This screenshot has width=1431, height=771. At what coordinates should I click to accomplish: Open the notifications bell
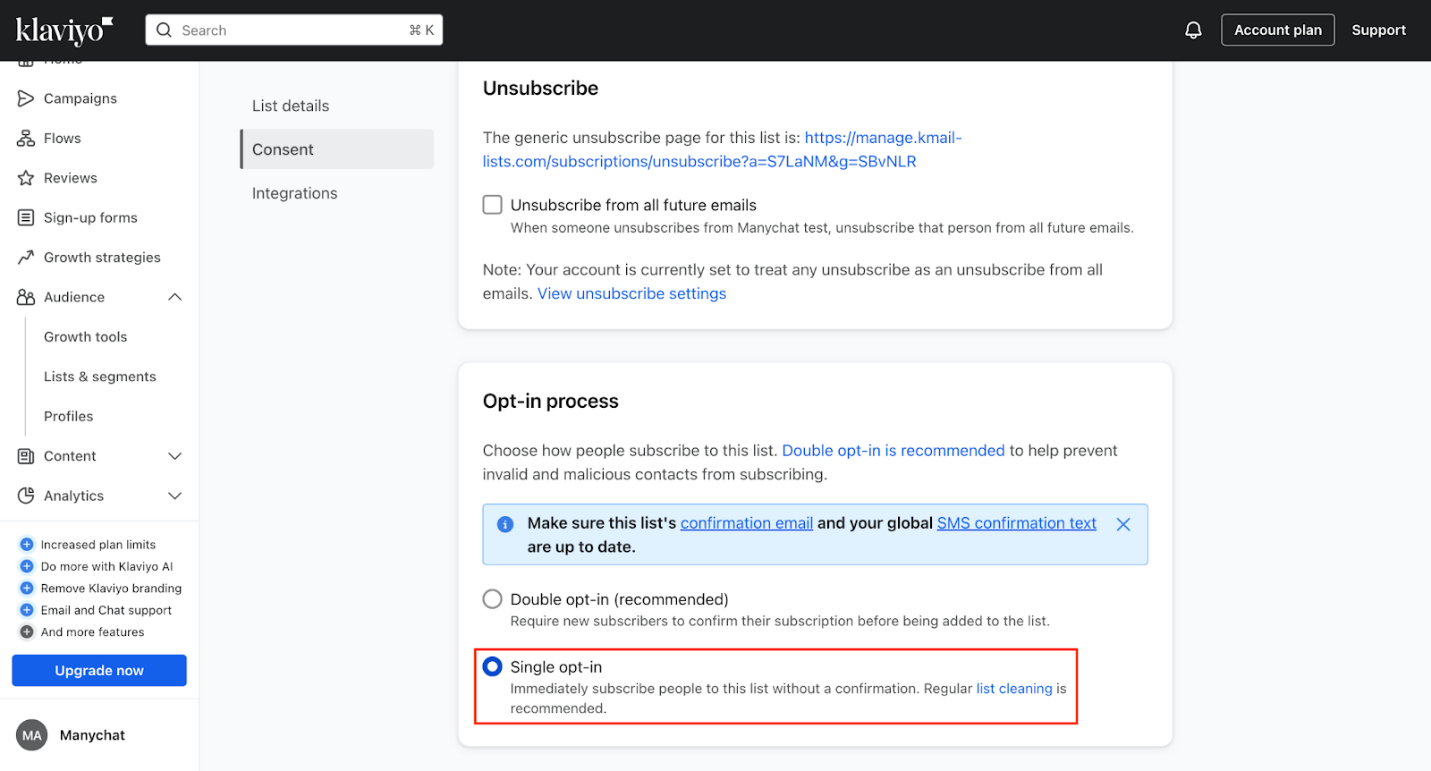click(x=1193, y=29)
